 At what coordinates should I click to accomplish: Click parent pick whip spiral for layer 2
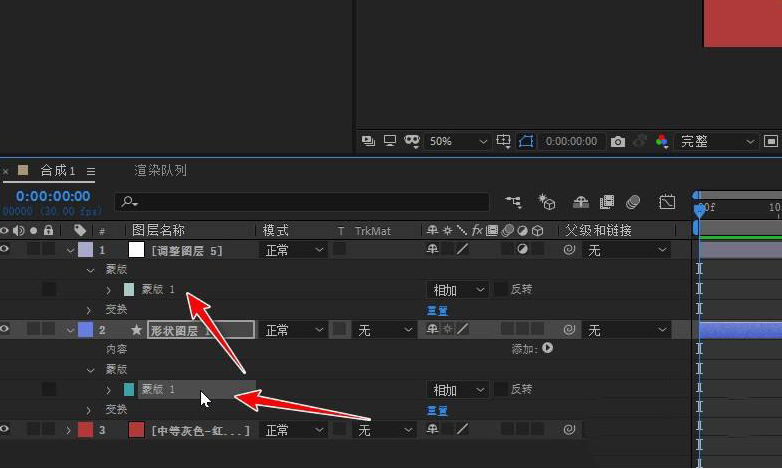click(x=569, y=329)
